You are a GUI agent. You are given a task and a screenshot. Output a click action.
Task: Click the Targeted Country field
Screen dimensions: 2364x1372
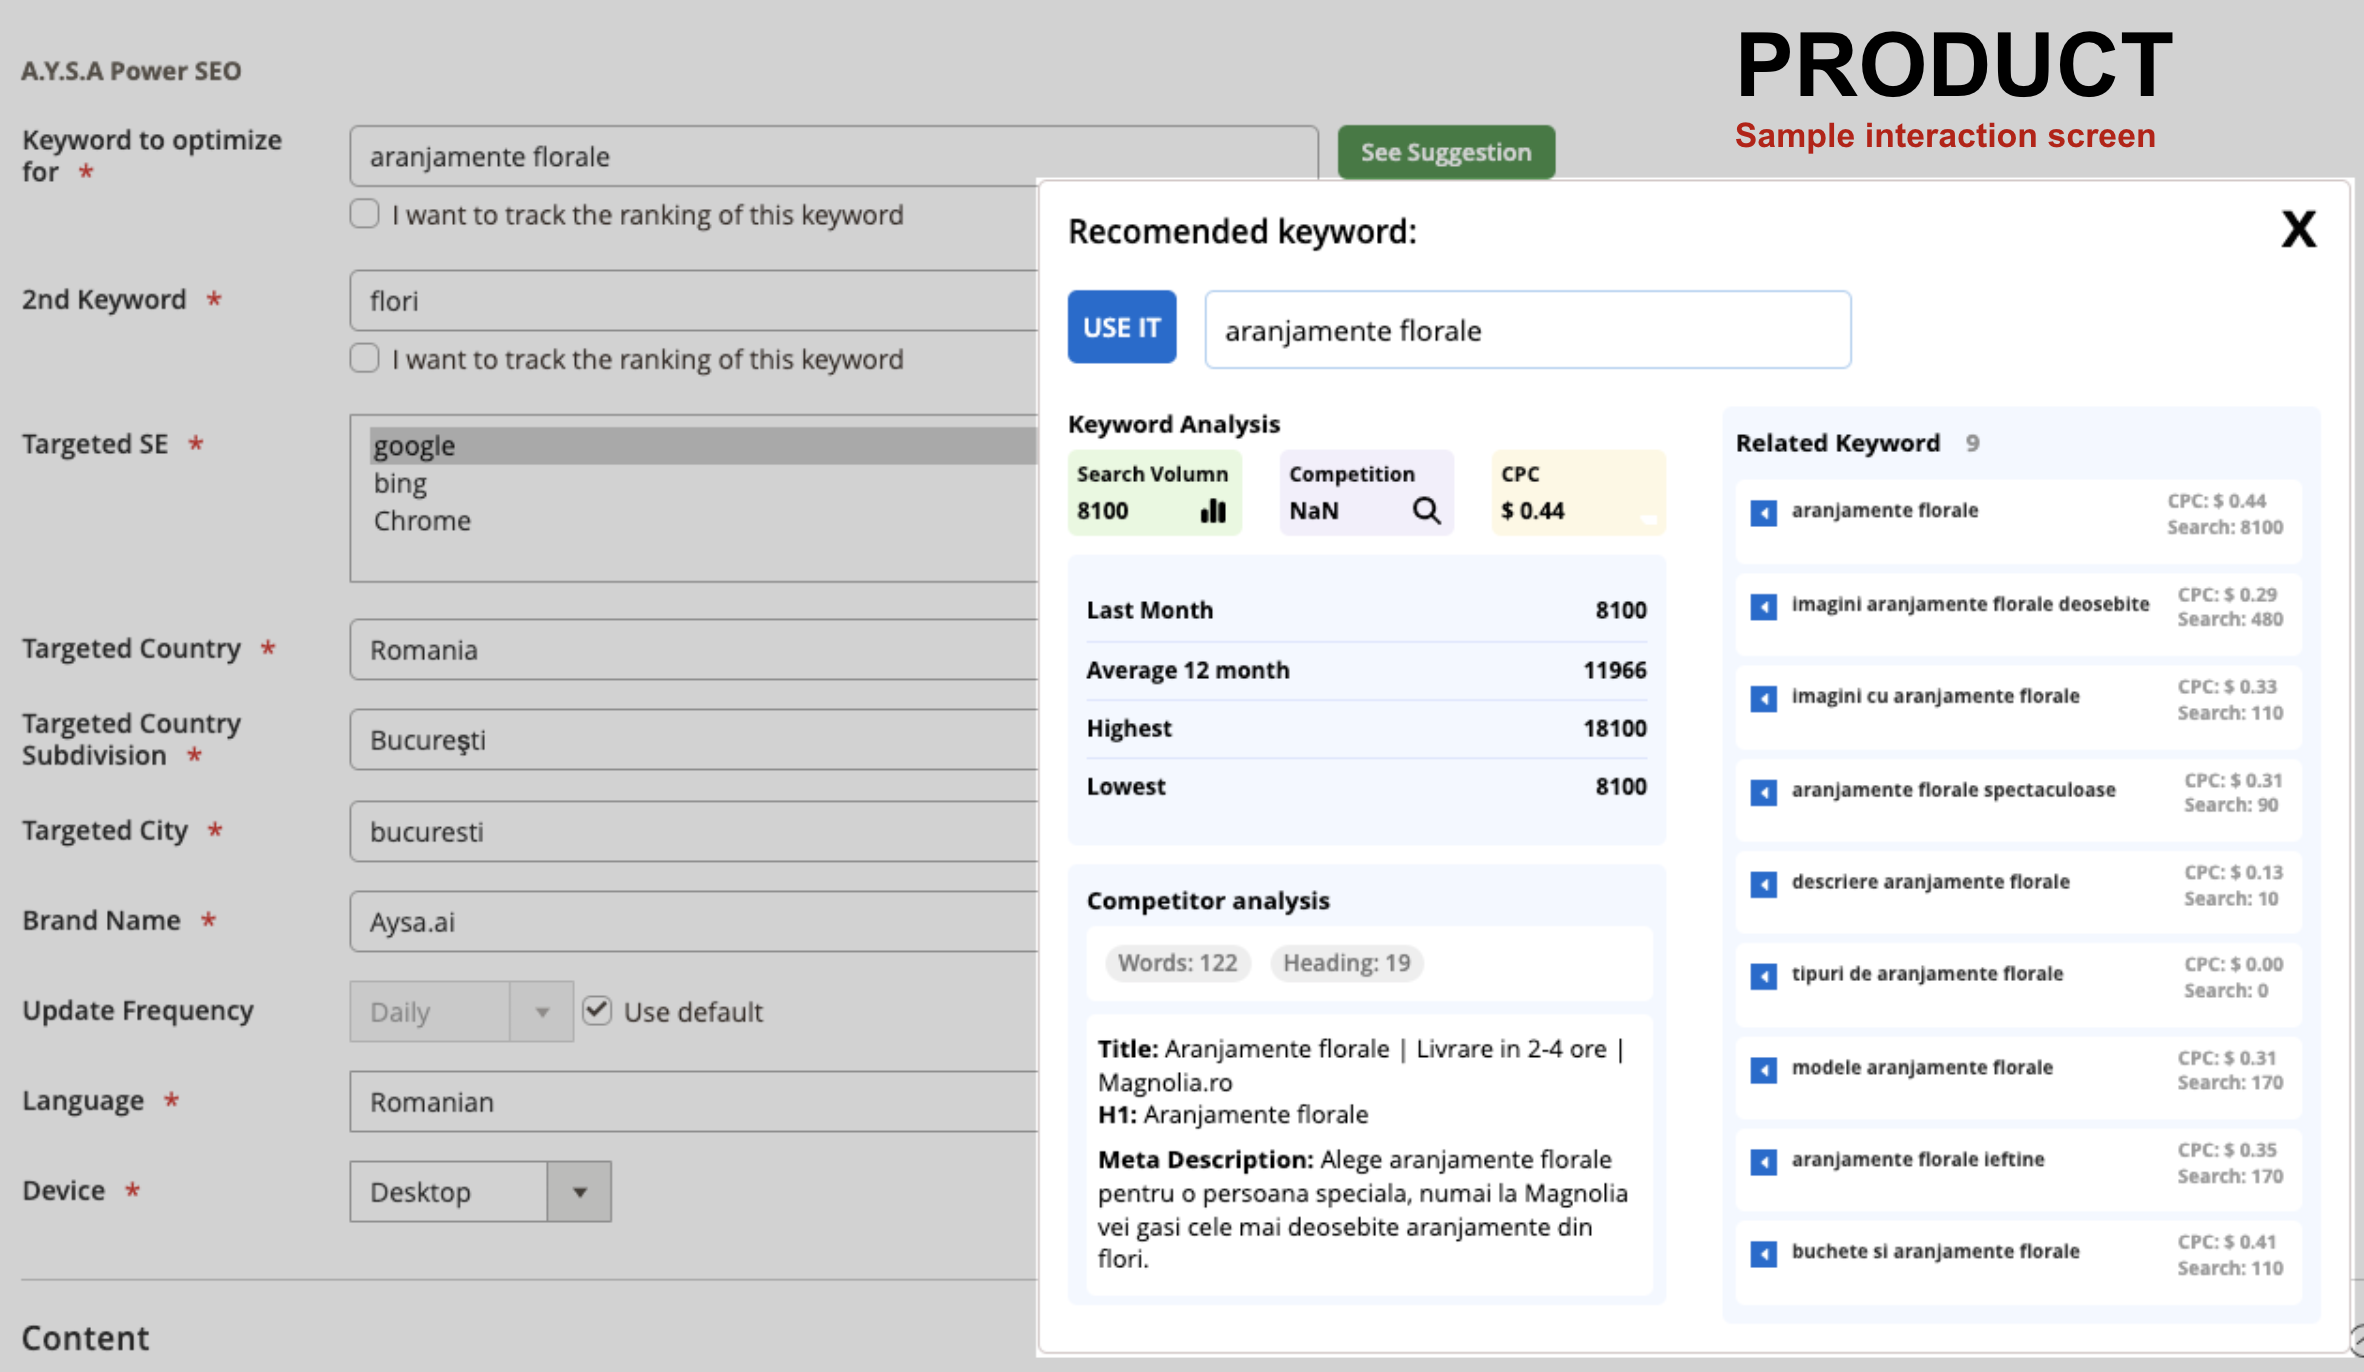point(694,649)
